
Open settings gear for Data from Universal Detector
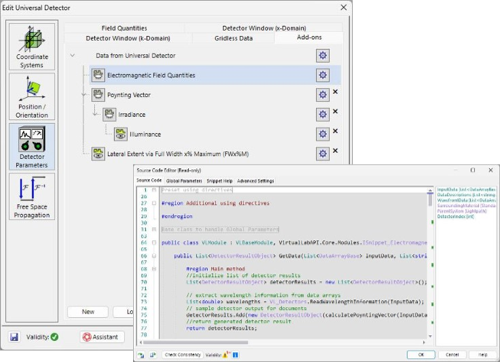click(x=323, y=55)
